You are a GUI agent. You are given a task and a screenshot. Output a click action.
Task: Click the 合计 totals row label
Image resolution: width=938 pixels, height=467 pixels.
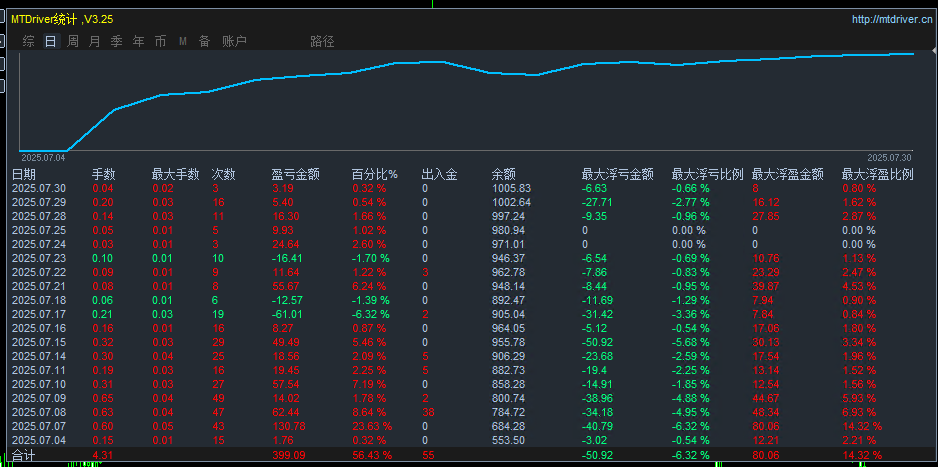pos(24,456)
